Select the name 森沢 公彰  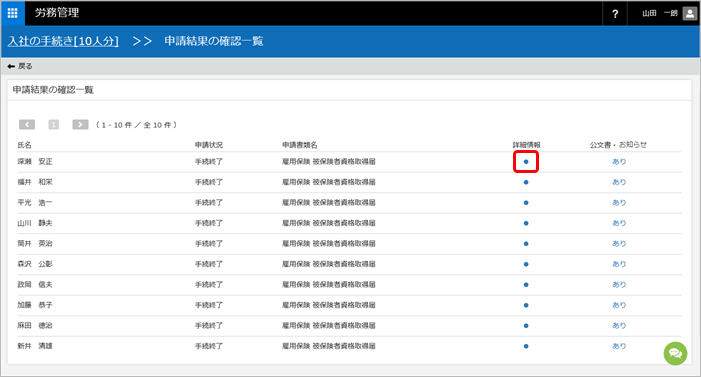35,264
